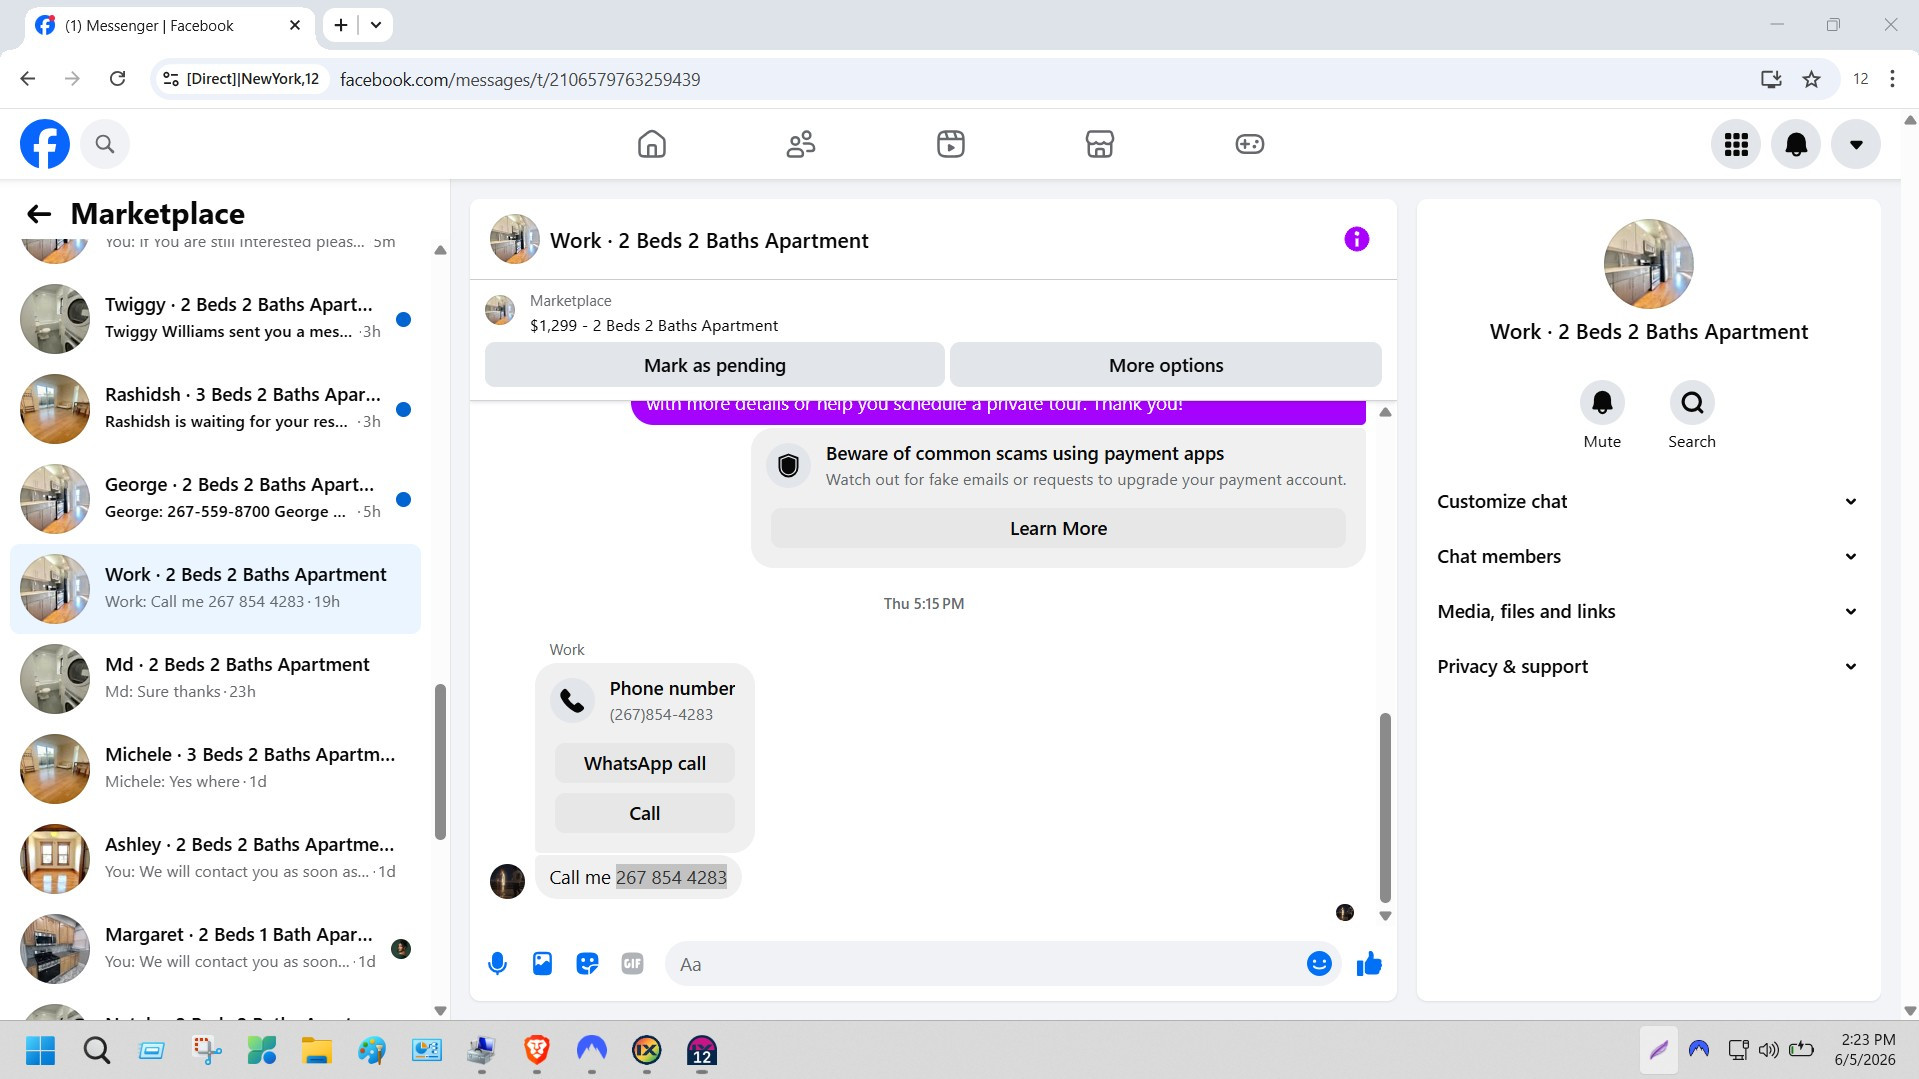Expand Customize chat section

coord(1648,502)
